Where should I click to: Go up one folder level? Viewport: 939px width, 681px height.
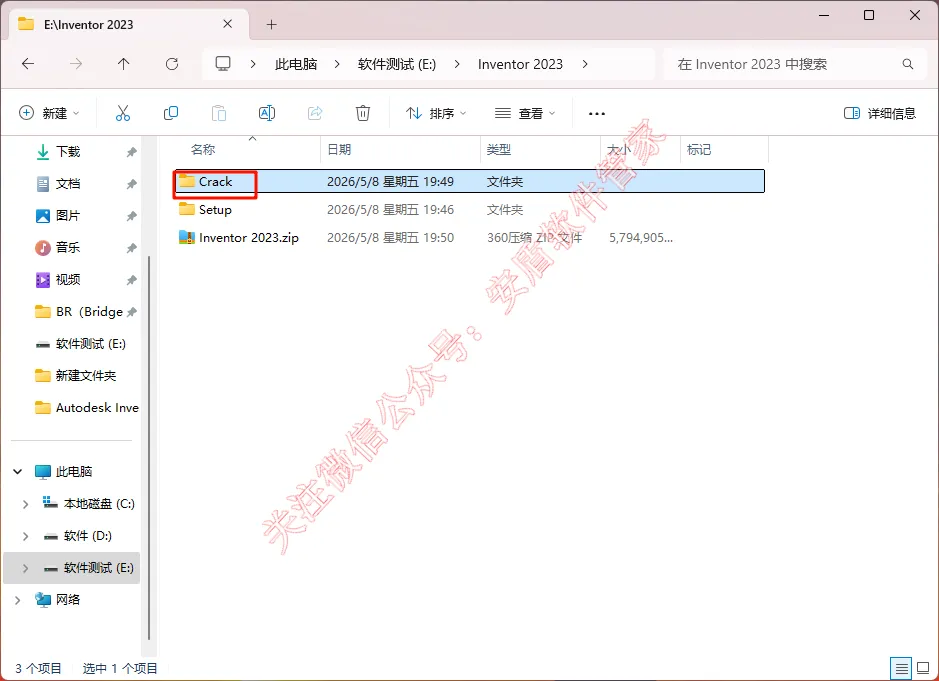click(x=123, y=64)
